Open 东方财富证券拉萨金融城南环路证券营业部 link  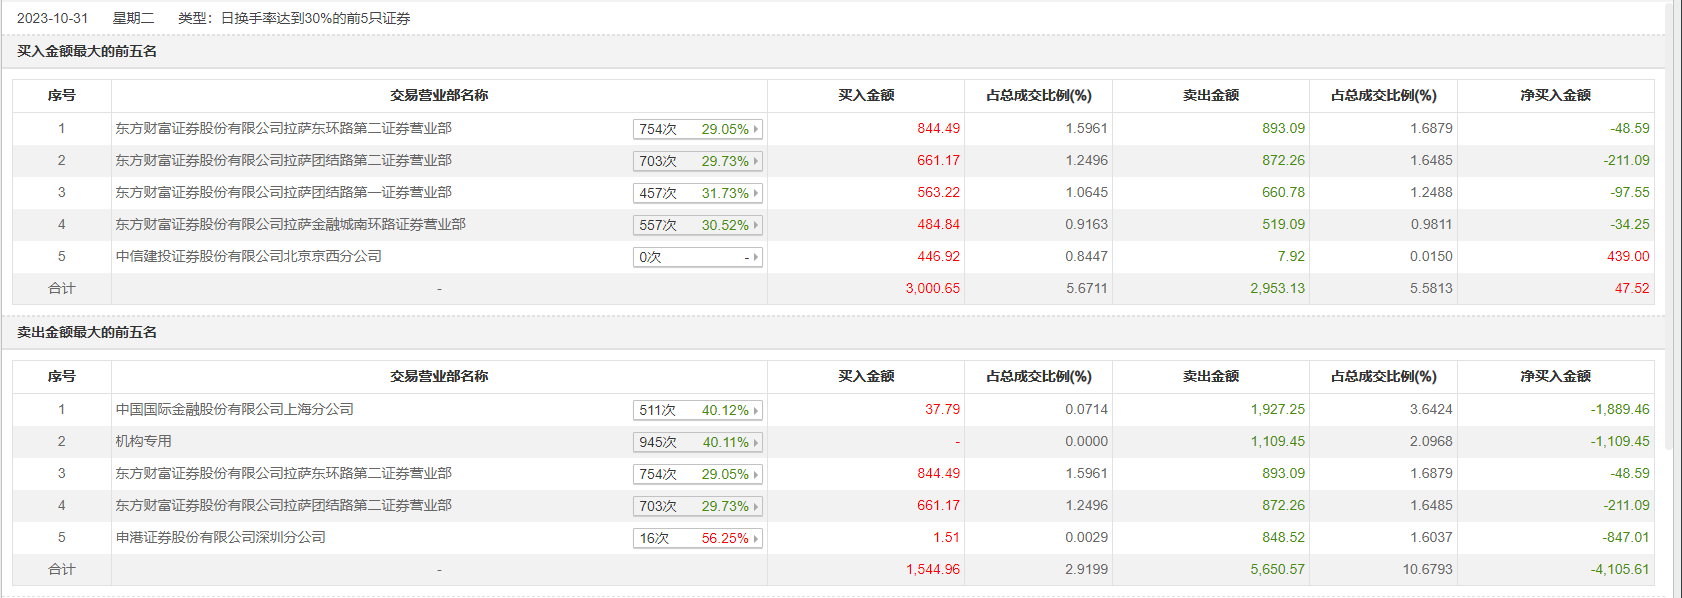click(x=290, y=224)
